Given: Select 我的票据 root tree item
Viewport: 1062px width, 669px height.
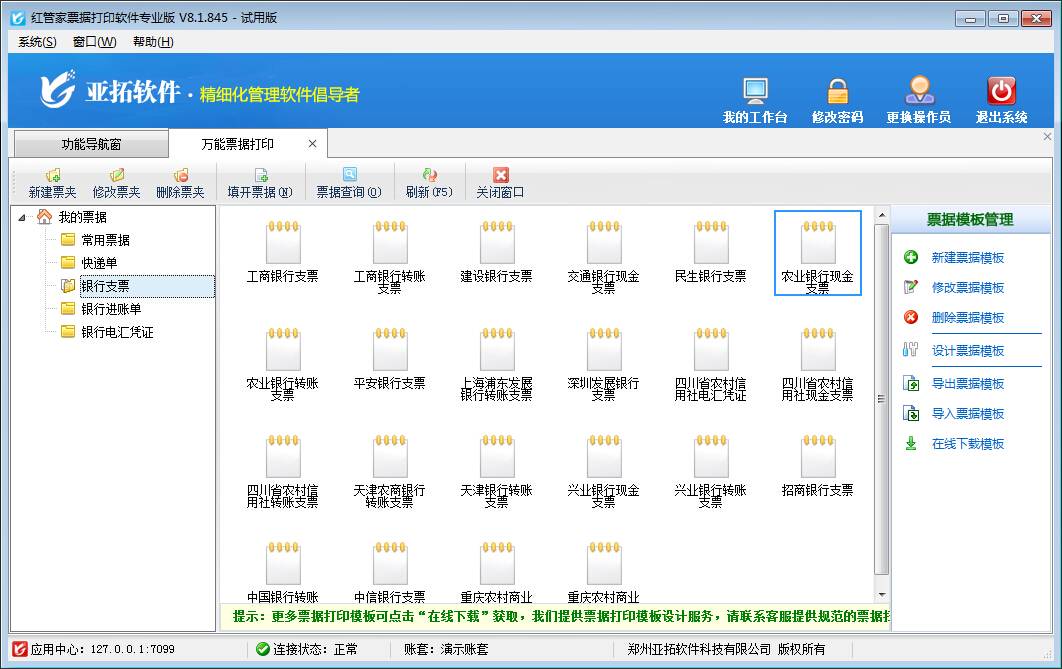Looking at the screenshot, I should tap(83, 217).
